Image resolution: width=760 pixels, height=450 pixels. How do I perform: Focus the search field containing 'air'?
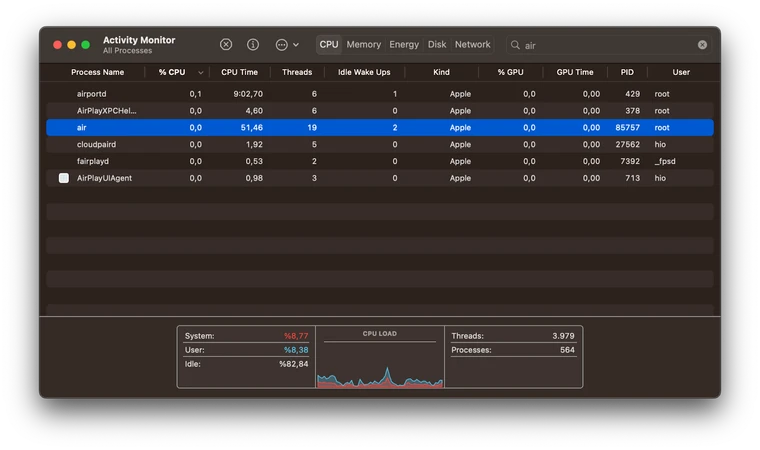[609, 45]
